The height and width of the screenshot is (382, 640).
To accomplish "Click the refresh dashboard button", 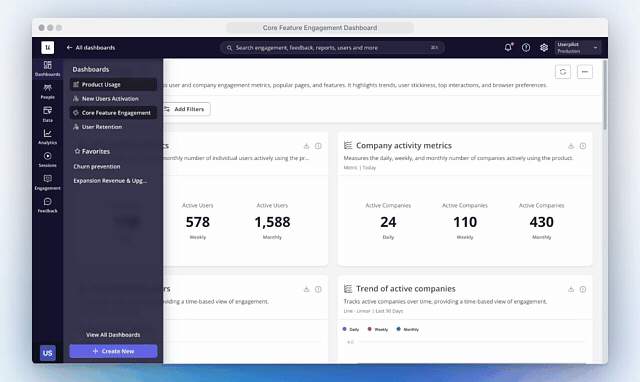I will (x=563, y=72).
